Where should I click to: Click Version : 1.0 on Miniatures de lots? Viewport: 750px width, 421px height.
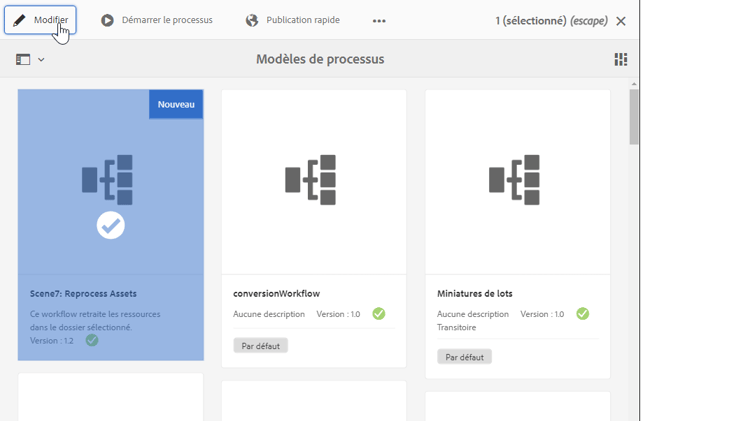pos(542,314)
